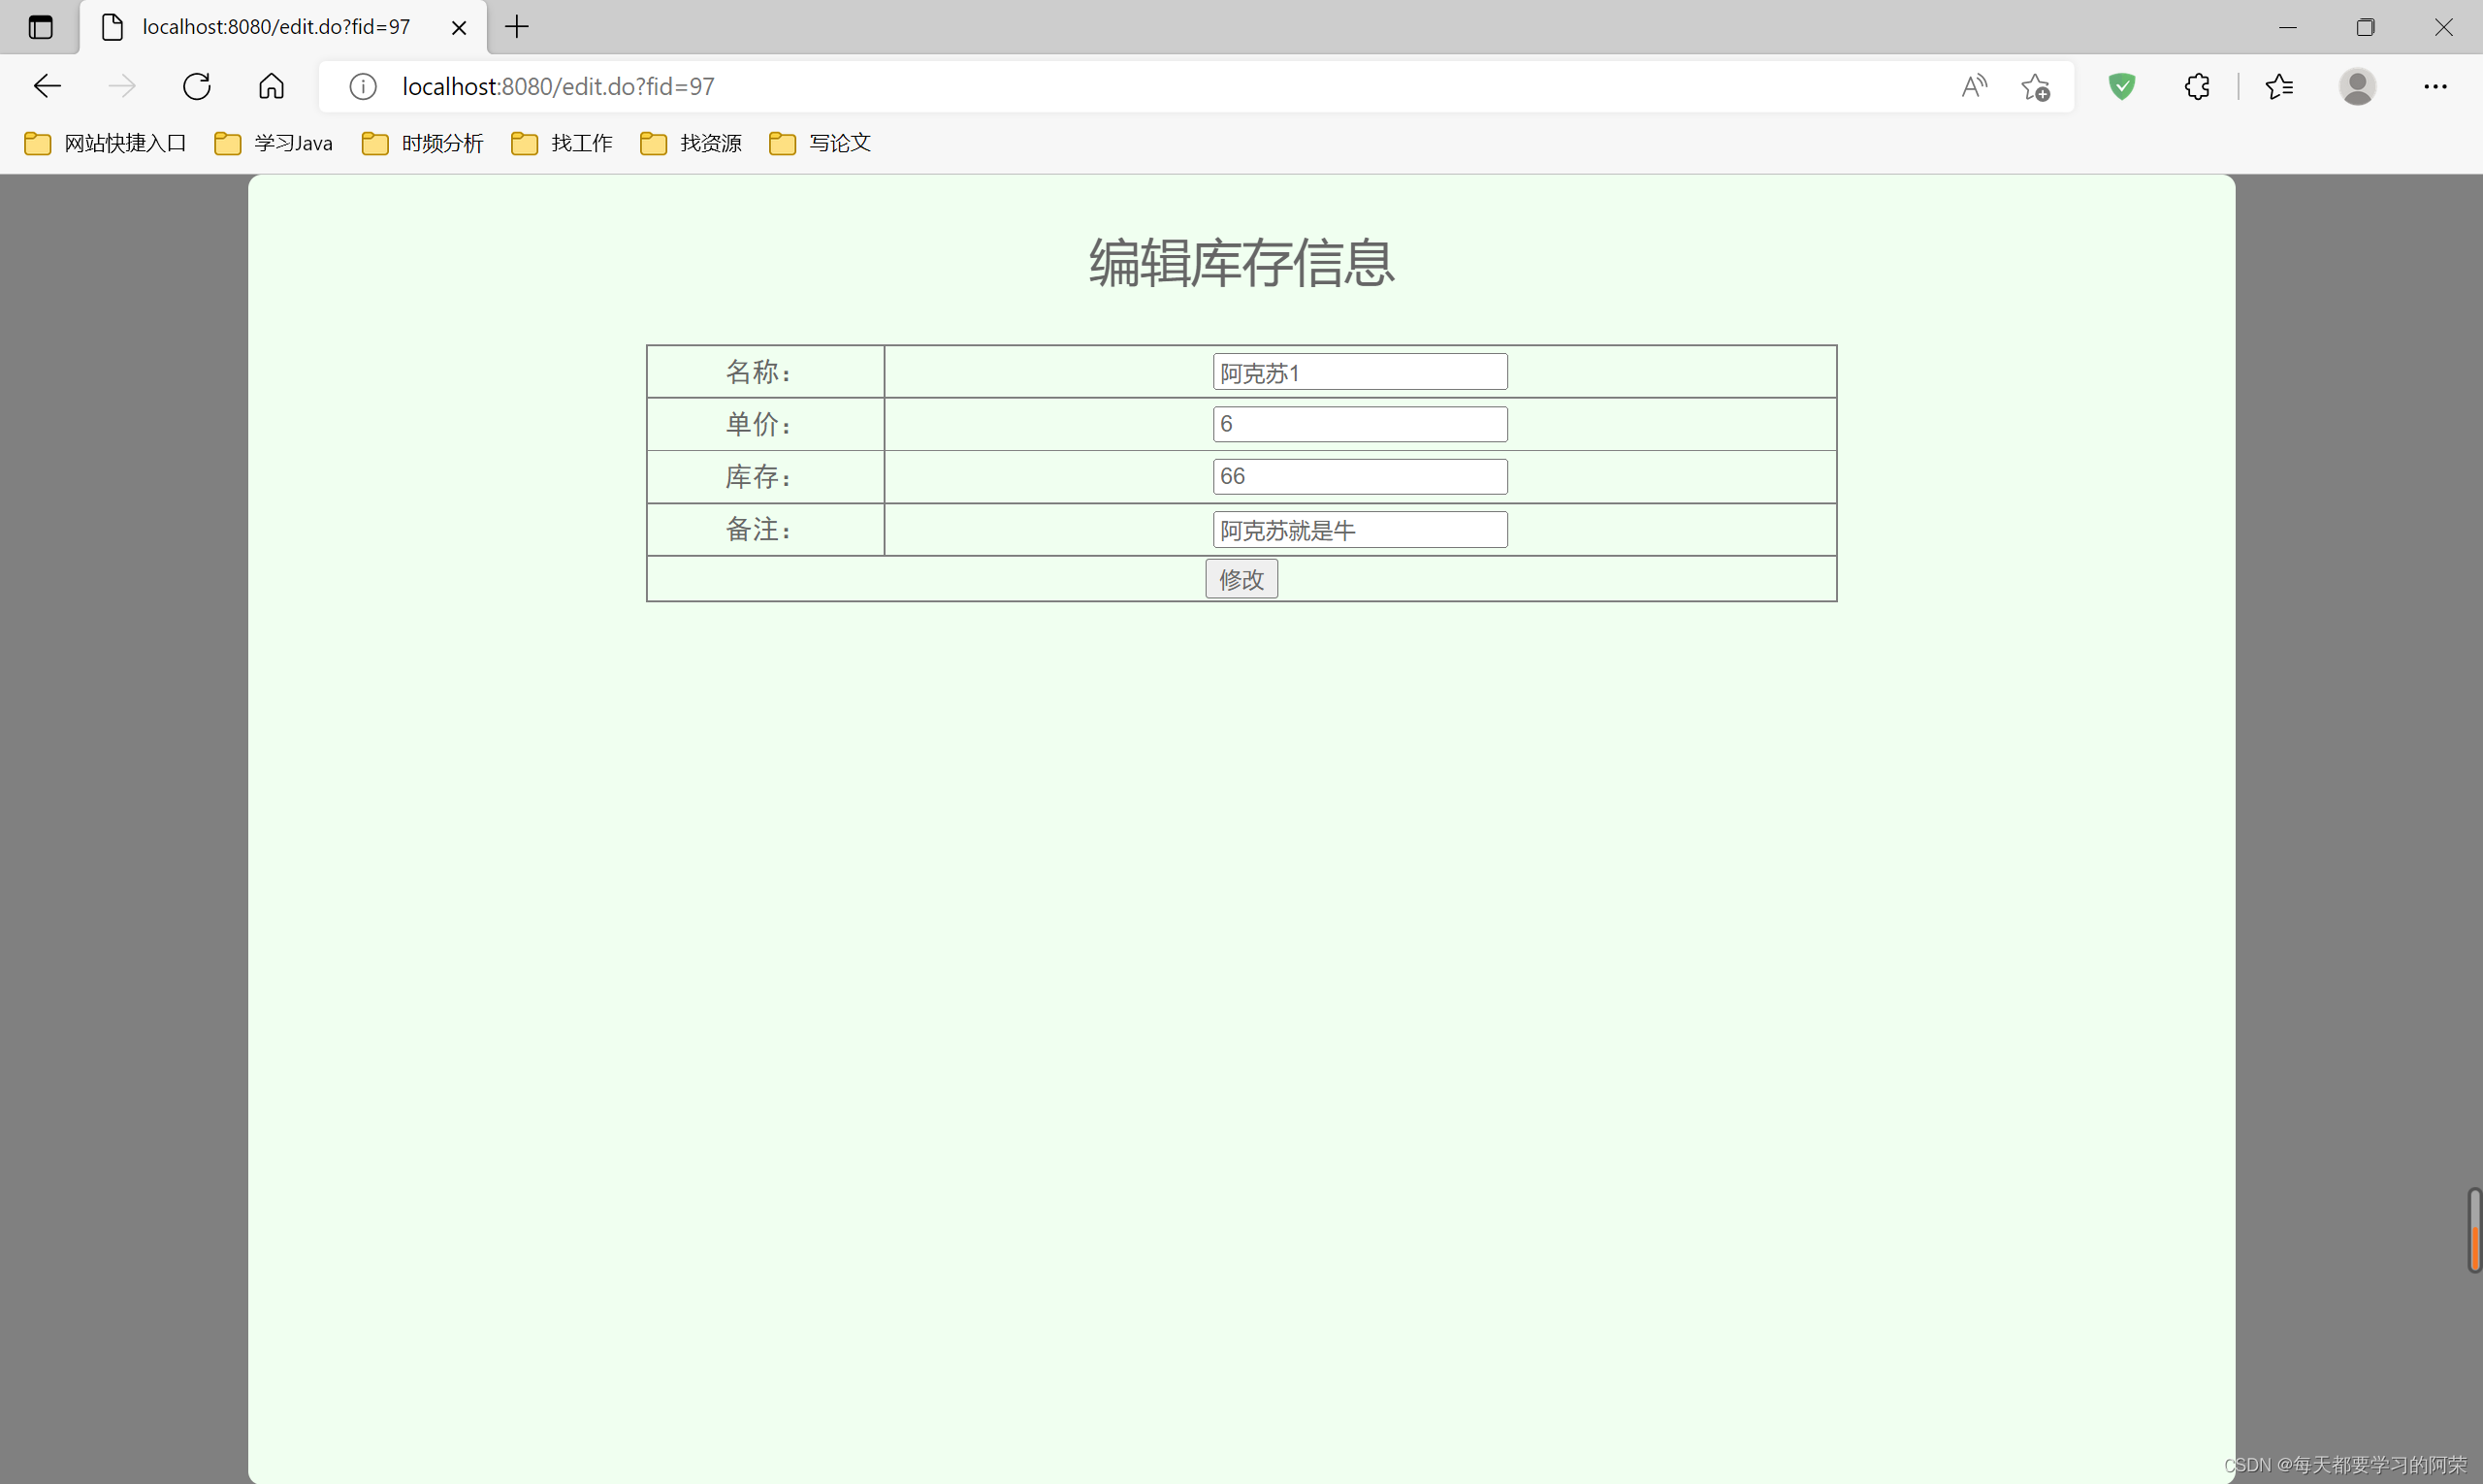Click the page vertical scrollbar thumb

2474,1230
